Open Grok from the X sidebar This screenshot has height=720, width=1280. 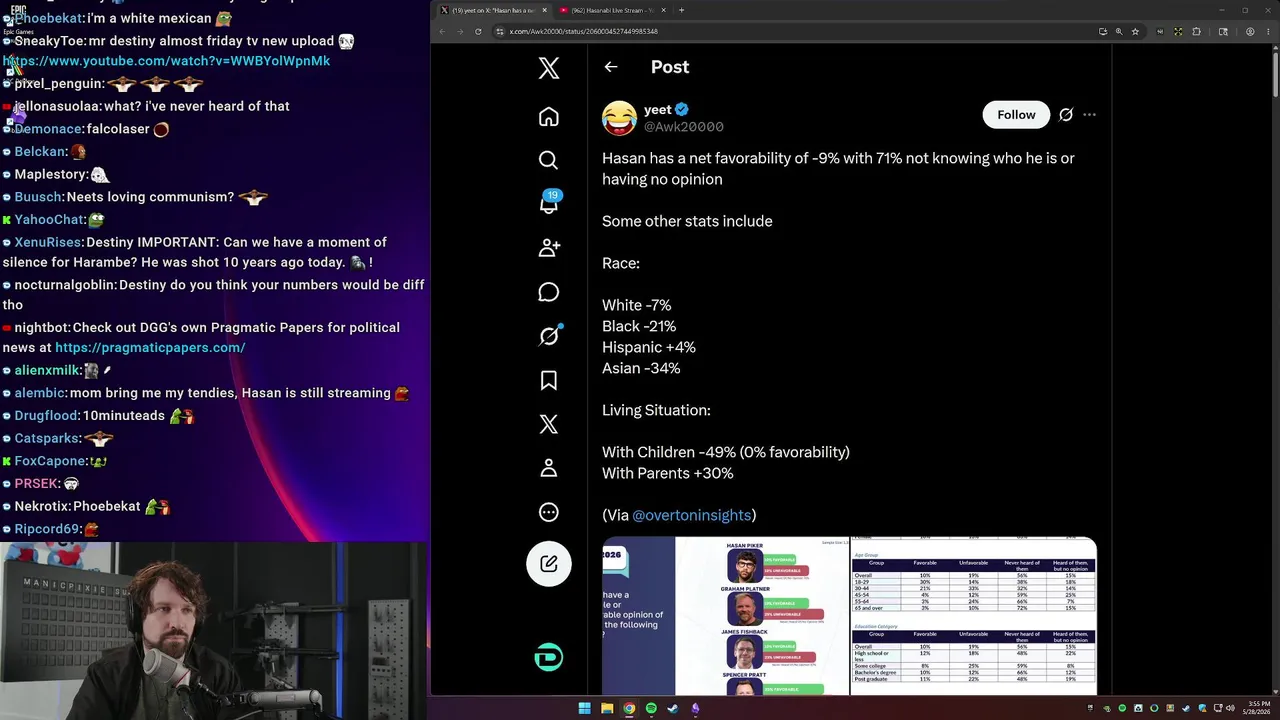click(549, 336)
